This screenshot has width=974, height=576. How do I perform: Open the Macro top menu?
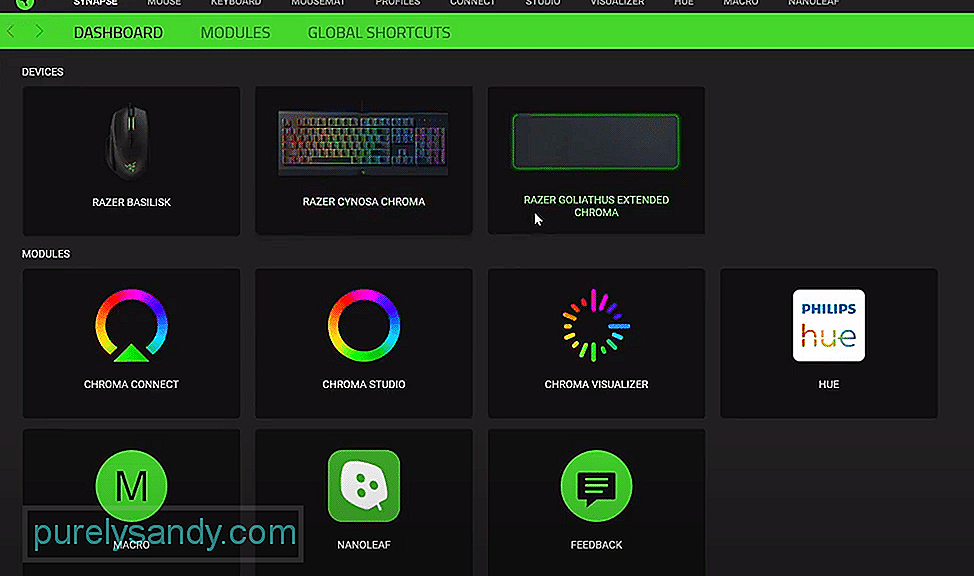[741, 3]
